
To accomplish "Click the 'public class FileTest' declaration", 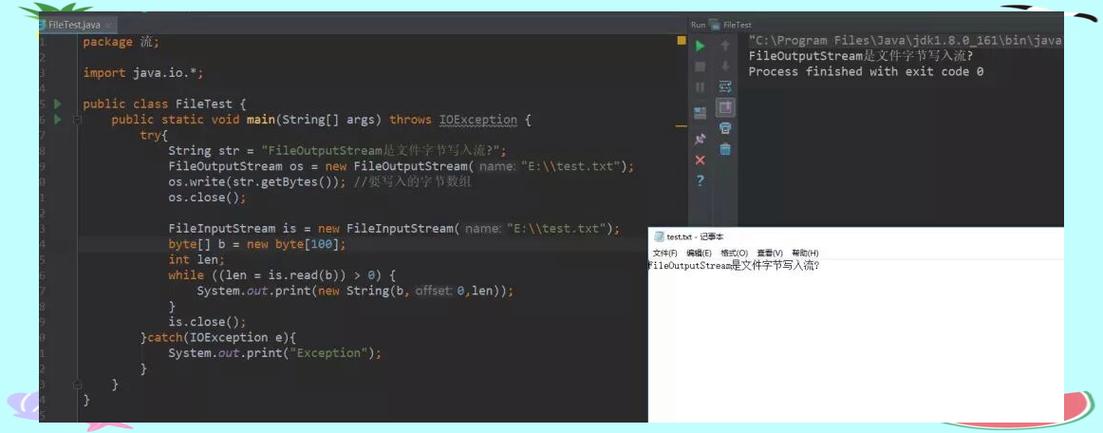I will [165, 104].
